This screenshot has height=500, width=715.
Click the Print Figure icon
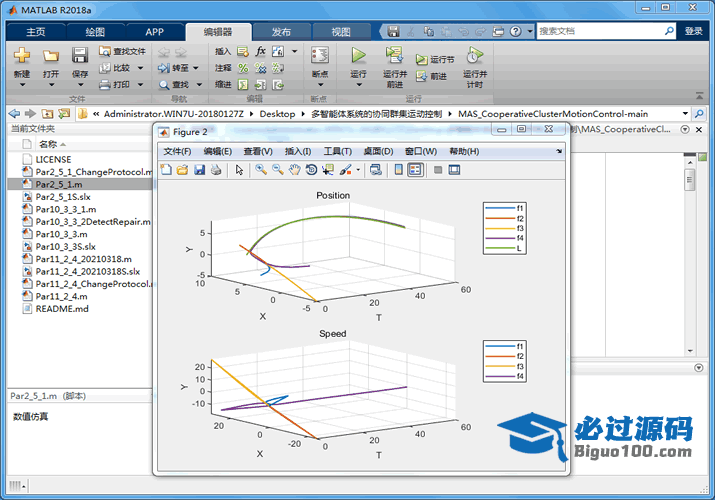coord(216,170)
